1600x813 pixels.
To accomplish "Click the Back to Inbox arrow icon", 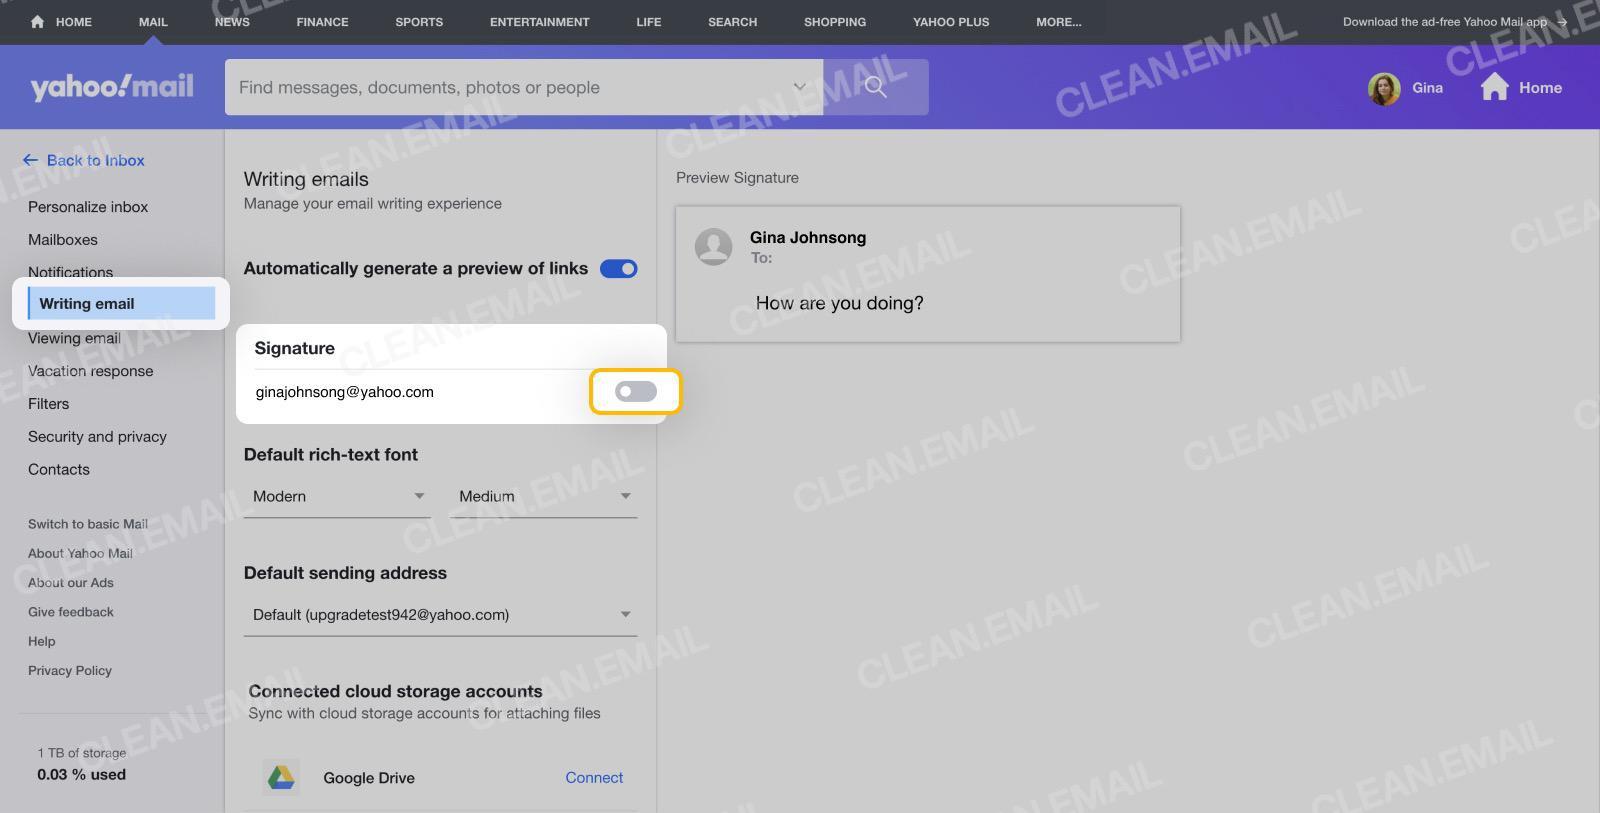I will (30, 160).
